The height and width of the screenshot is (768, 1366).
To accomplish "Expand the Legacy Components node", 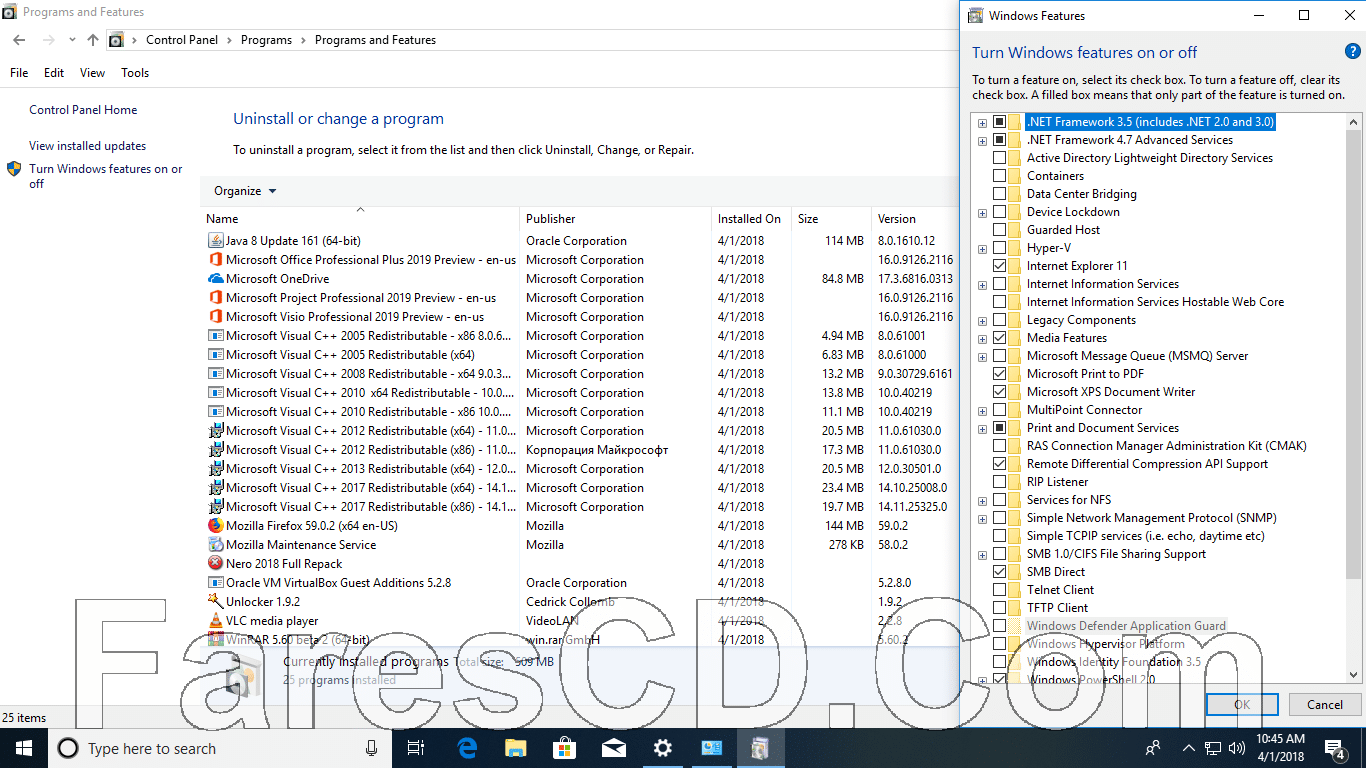I will point(982,321).
